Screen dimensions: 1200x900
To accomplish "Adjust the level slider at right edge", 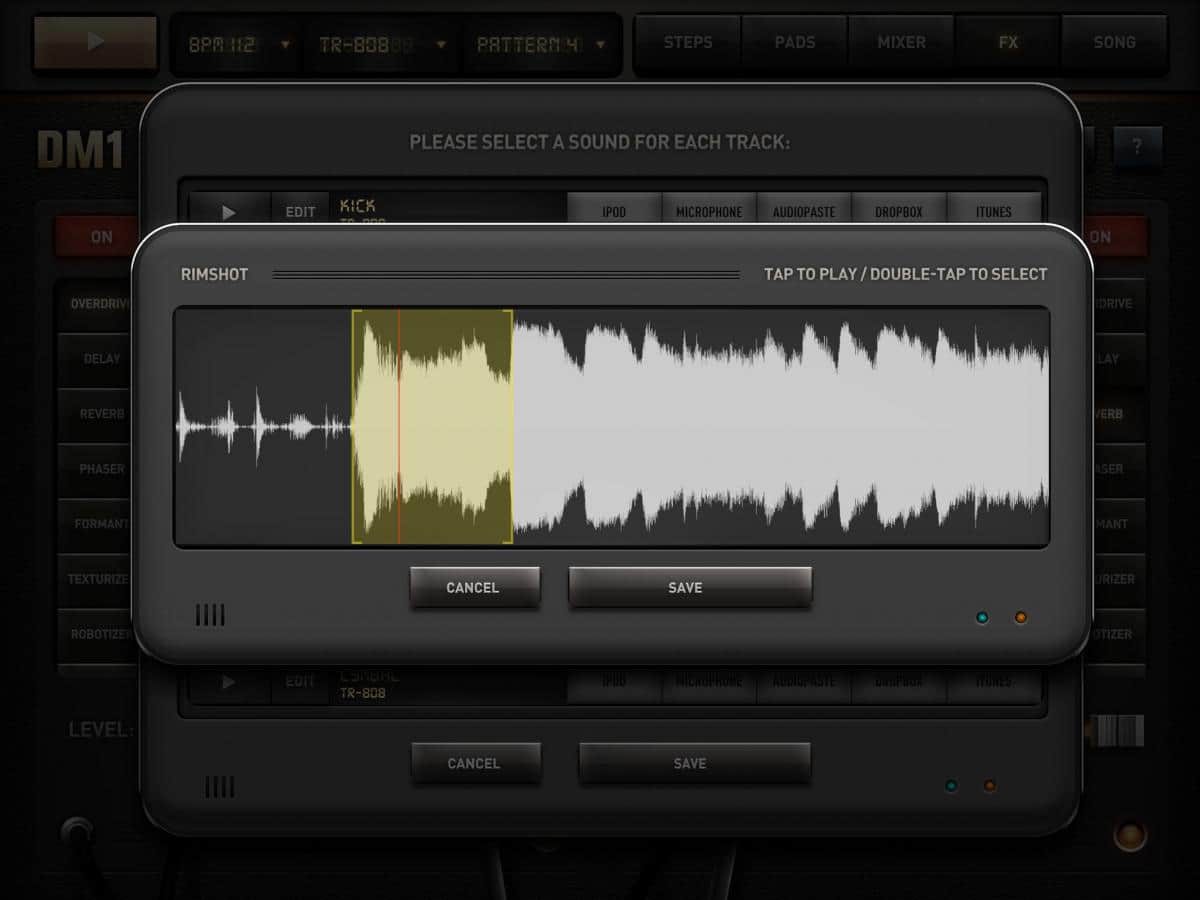I will click(1119, 731).
